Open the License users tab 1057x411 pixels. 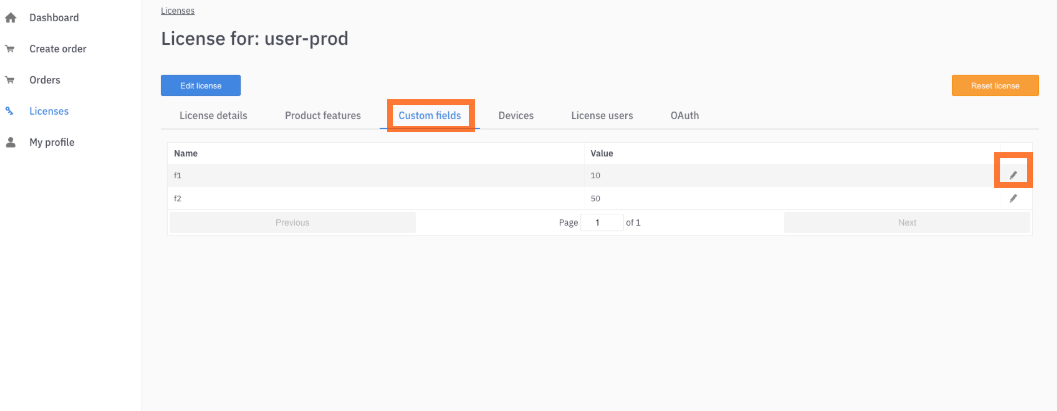[602, 116]
